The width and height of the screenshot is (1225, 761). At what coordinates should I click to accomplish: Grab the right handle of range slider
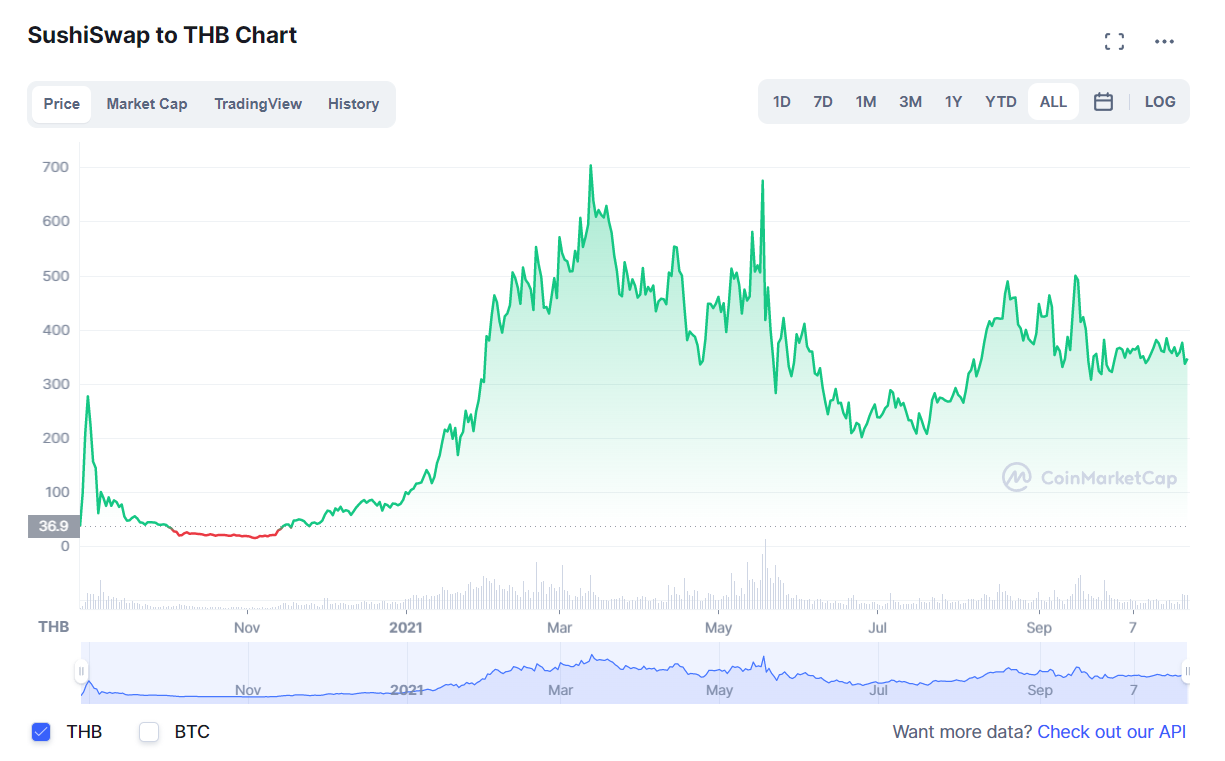tap(1187, 671)
